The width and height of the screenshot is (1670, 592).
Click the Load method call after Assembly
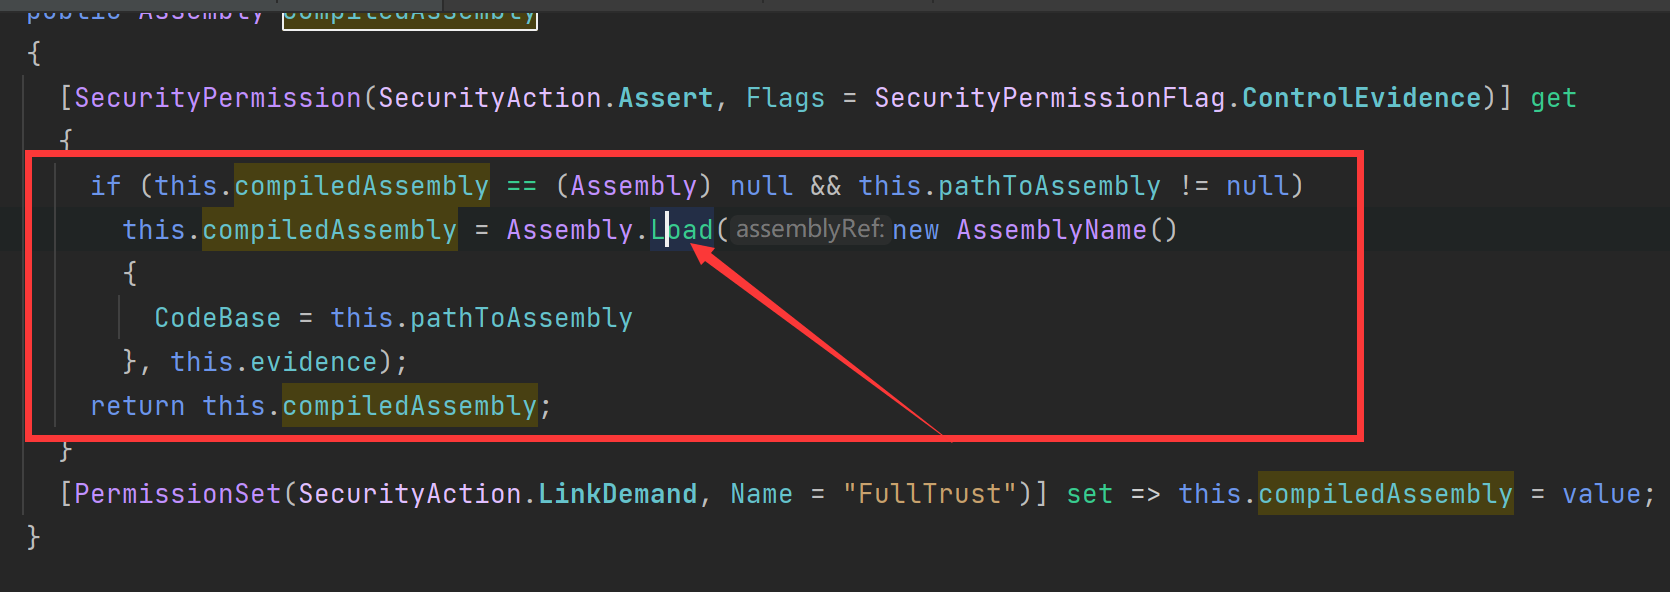(682, 230)
